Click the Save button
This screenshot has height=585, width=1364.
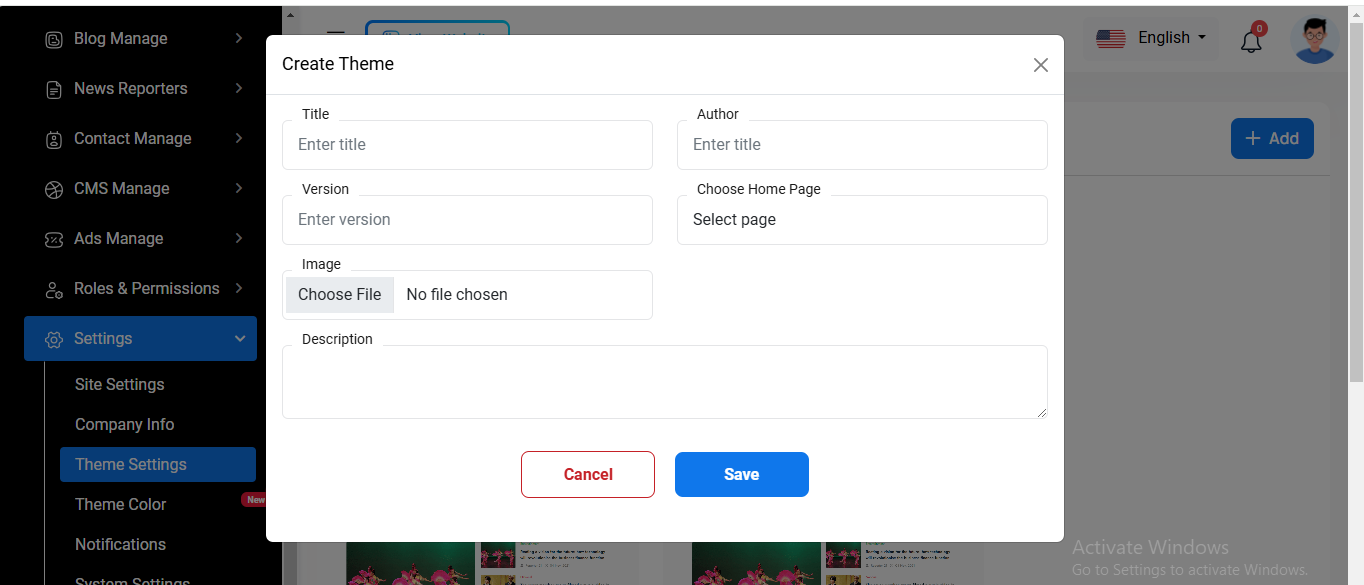pos(741,475)
